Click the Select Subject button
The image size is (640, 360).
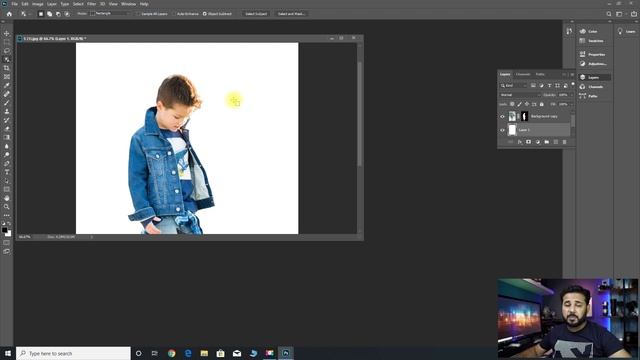[x=256, y=14]
